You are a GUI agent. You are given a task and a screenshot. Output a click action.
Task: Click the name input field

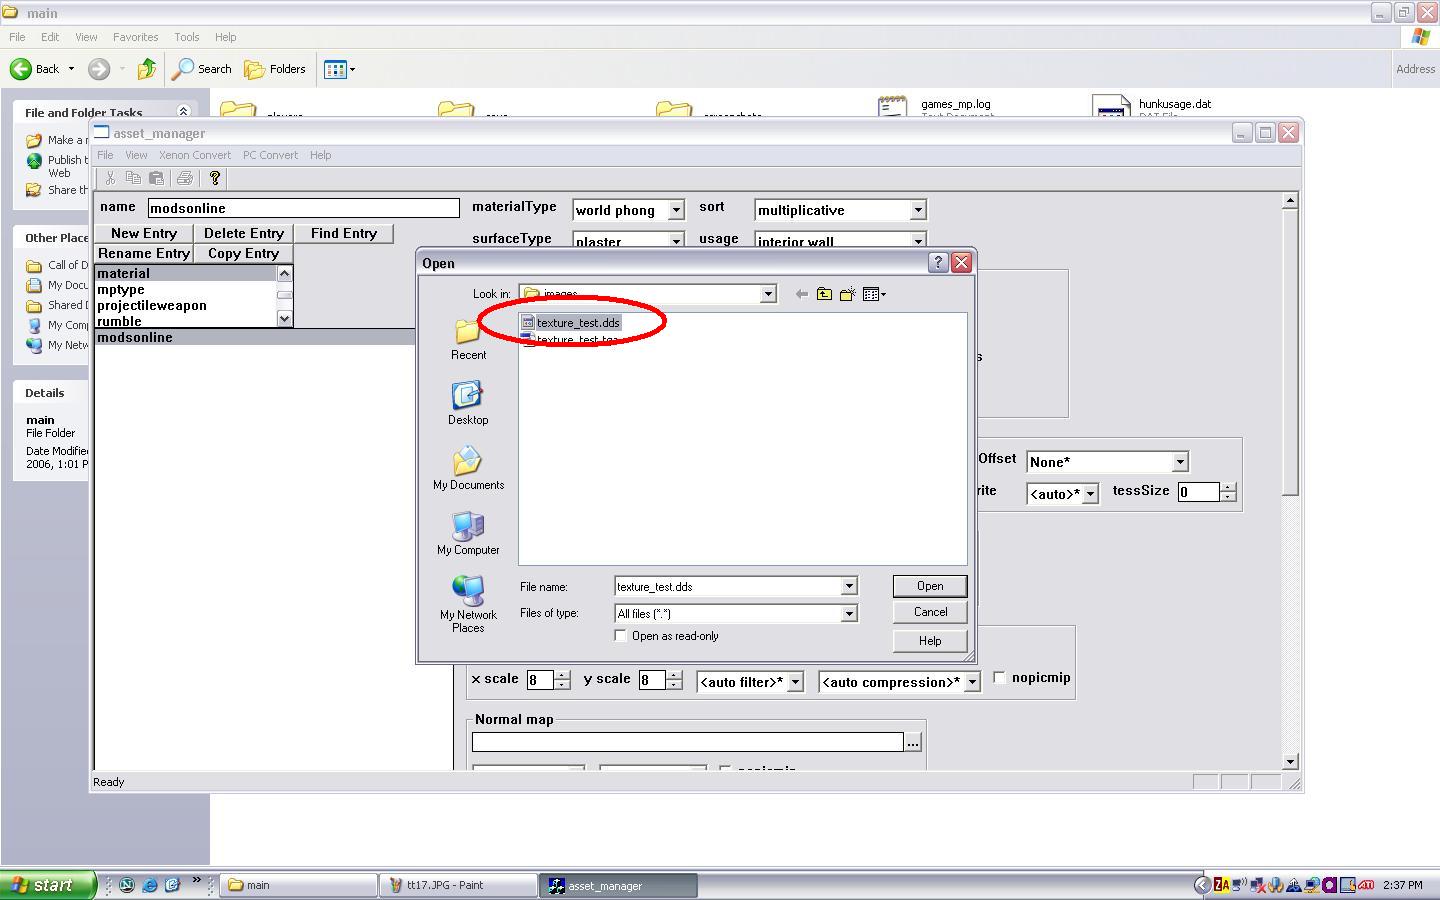coord(303,208)
